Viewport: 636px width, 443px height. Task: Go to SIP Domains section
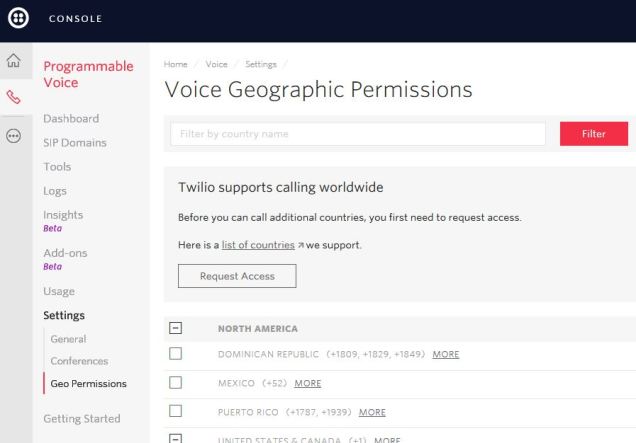pyautogui.click(x=75, y=142)
